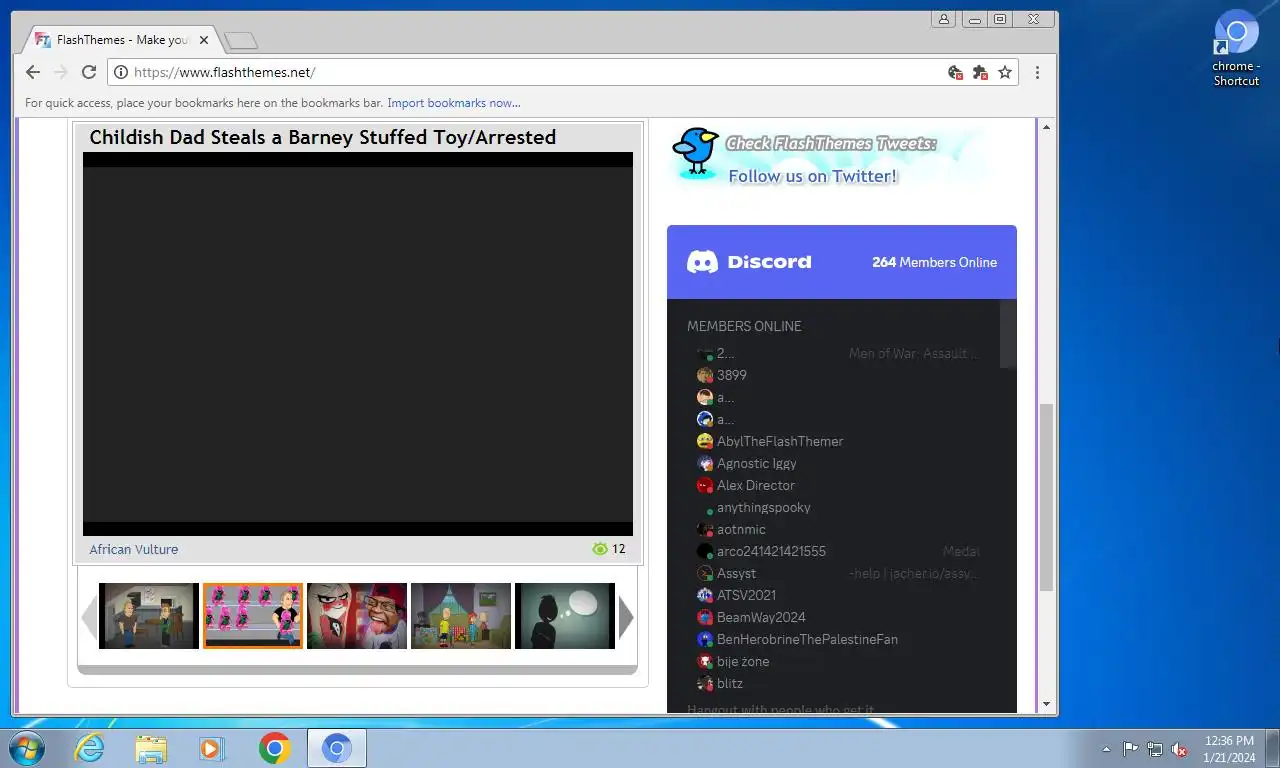
Task: Click the ATSV2021 avatar
Action: pos(705,595)
